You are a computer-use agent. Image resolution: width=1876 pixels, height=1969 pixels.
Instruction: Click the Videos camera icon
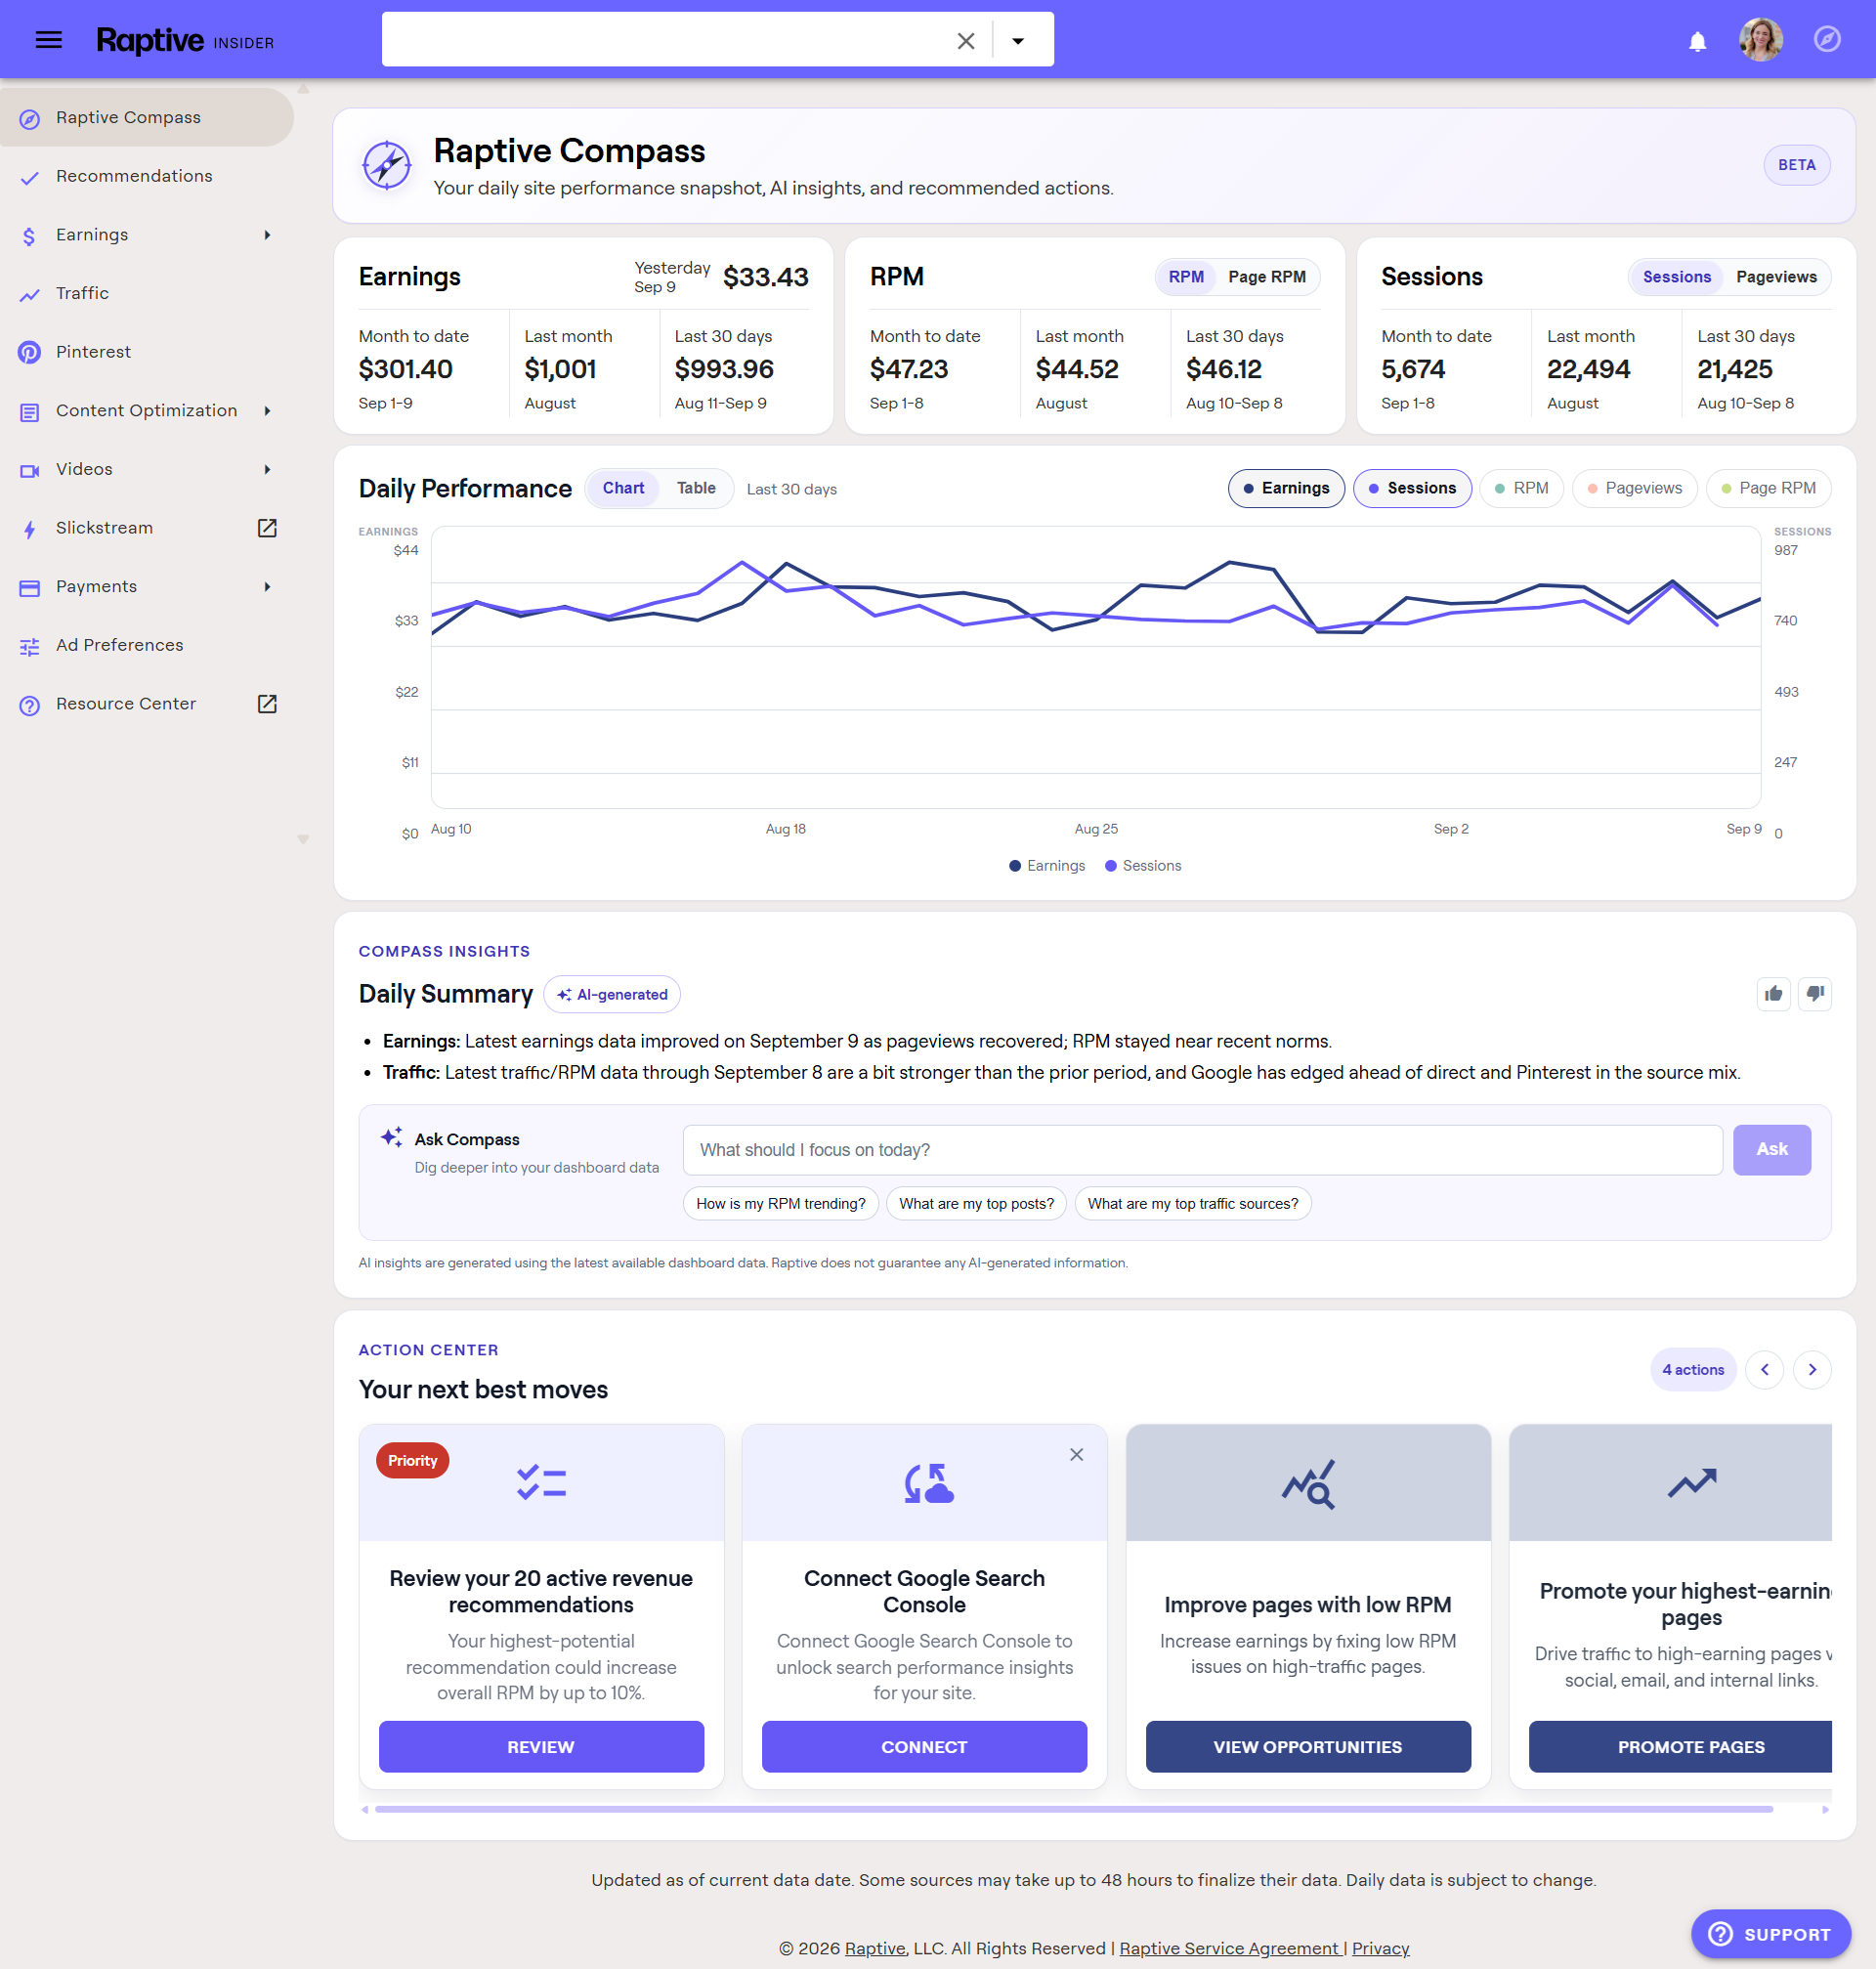30,471
